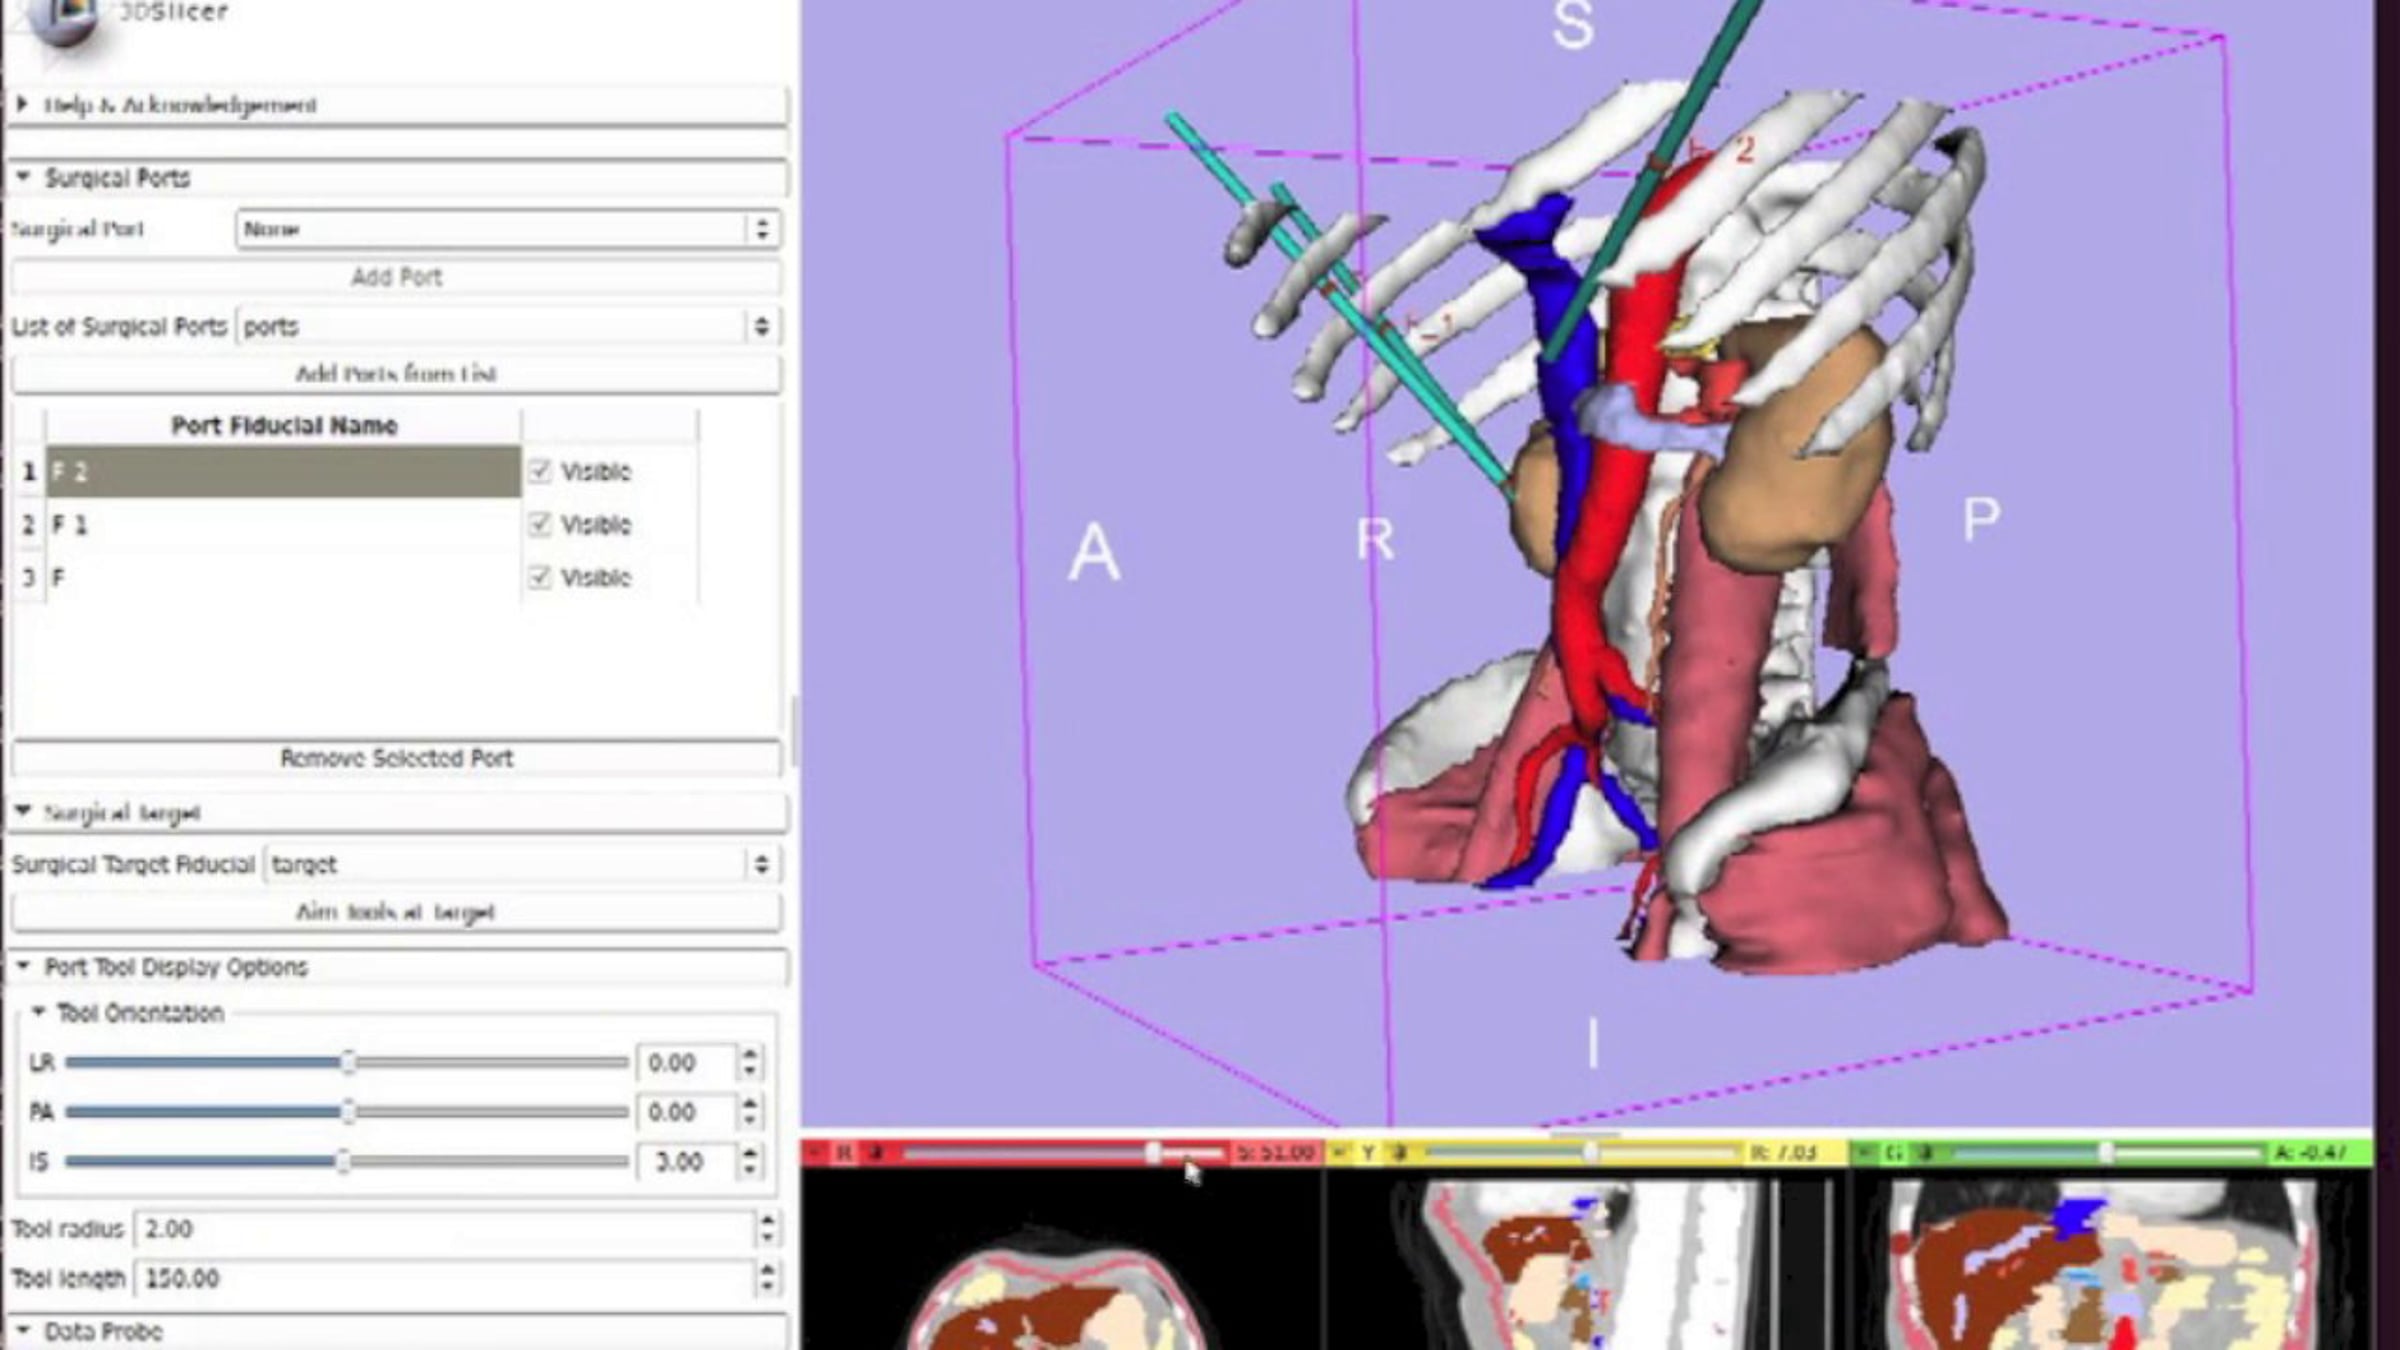Increase the Tool radius spinner arrow
2400x1350 pixels.
point(767,1219)
